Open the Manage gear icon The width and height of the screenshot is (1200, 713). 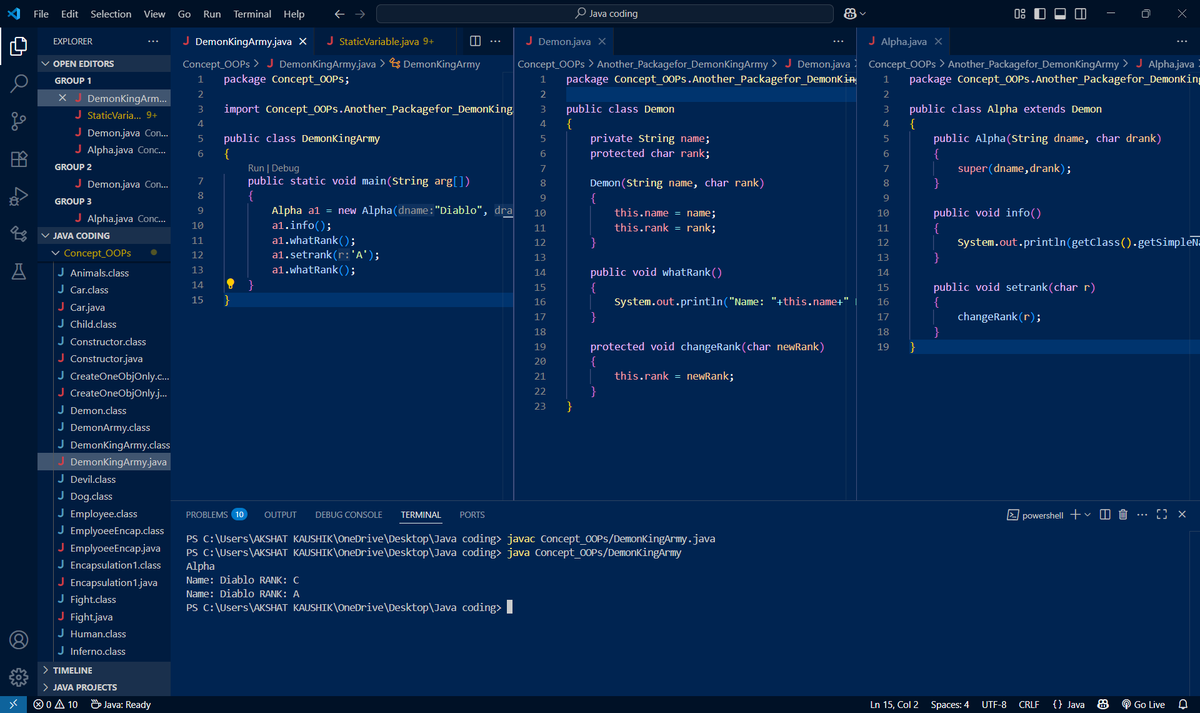[x=18, y=677]
